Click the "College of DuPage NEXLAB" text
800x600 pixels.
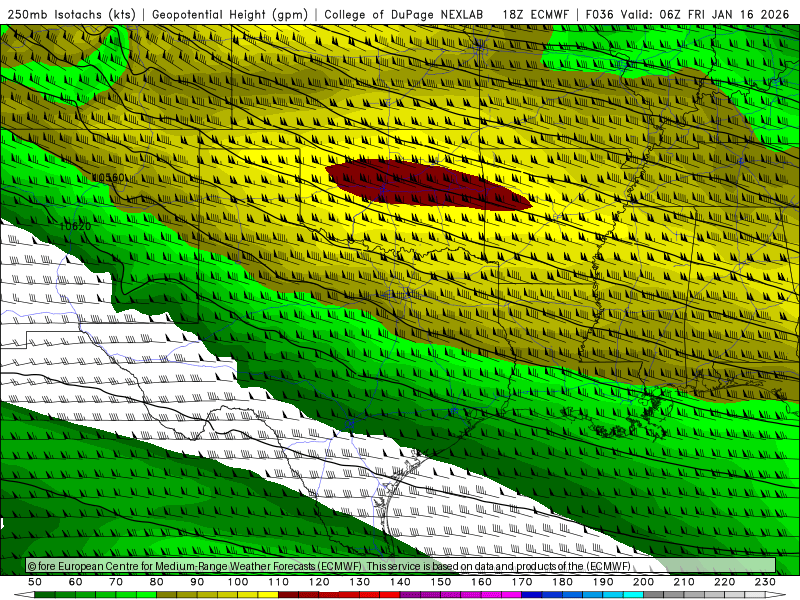click(x=404, y=14)
